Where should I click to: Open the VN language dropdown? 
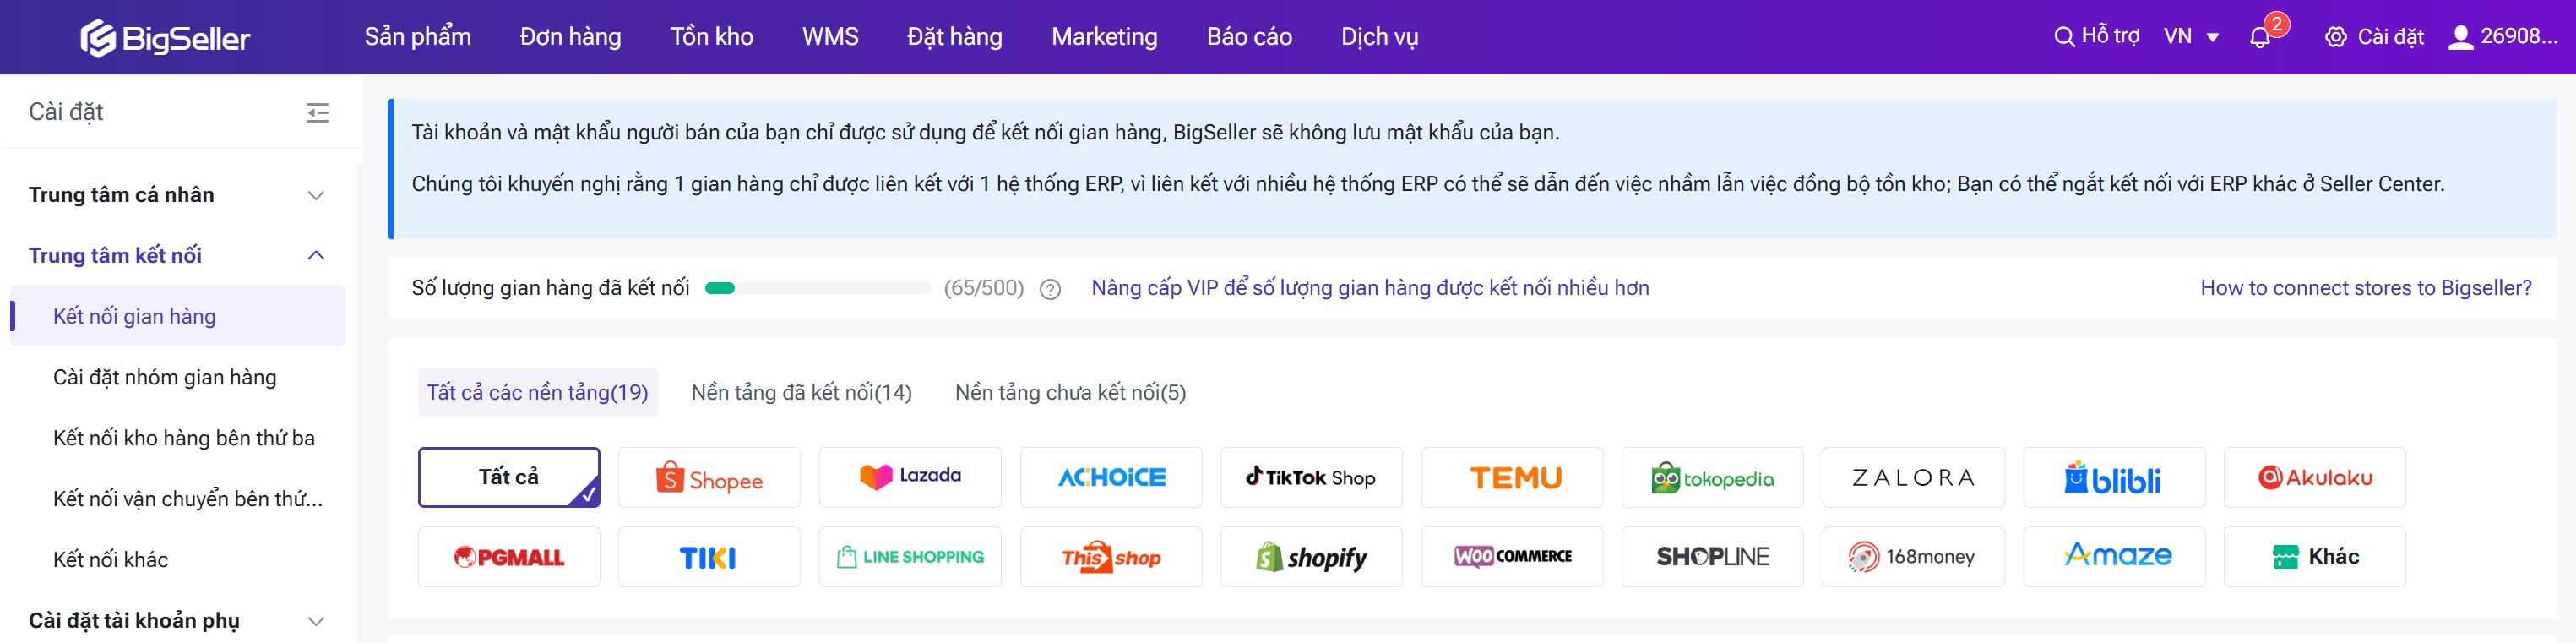coord(2191,37)
